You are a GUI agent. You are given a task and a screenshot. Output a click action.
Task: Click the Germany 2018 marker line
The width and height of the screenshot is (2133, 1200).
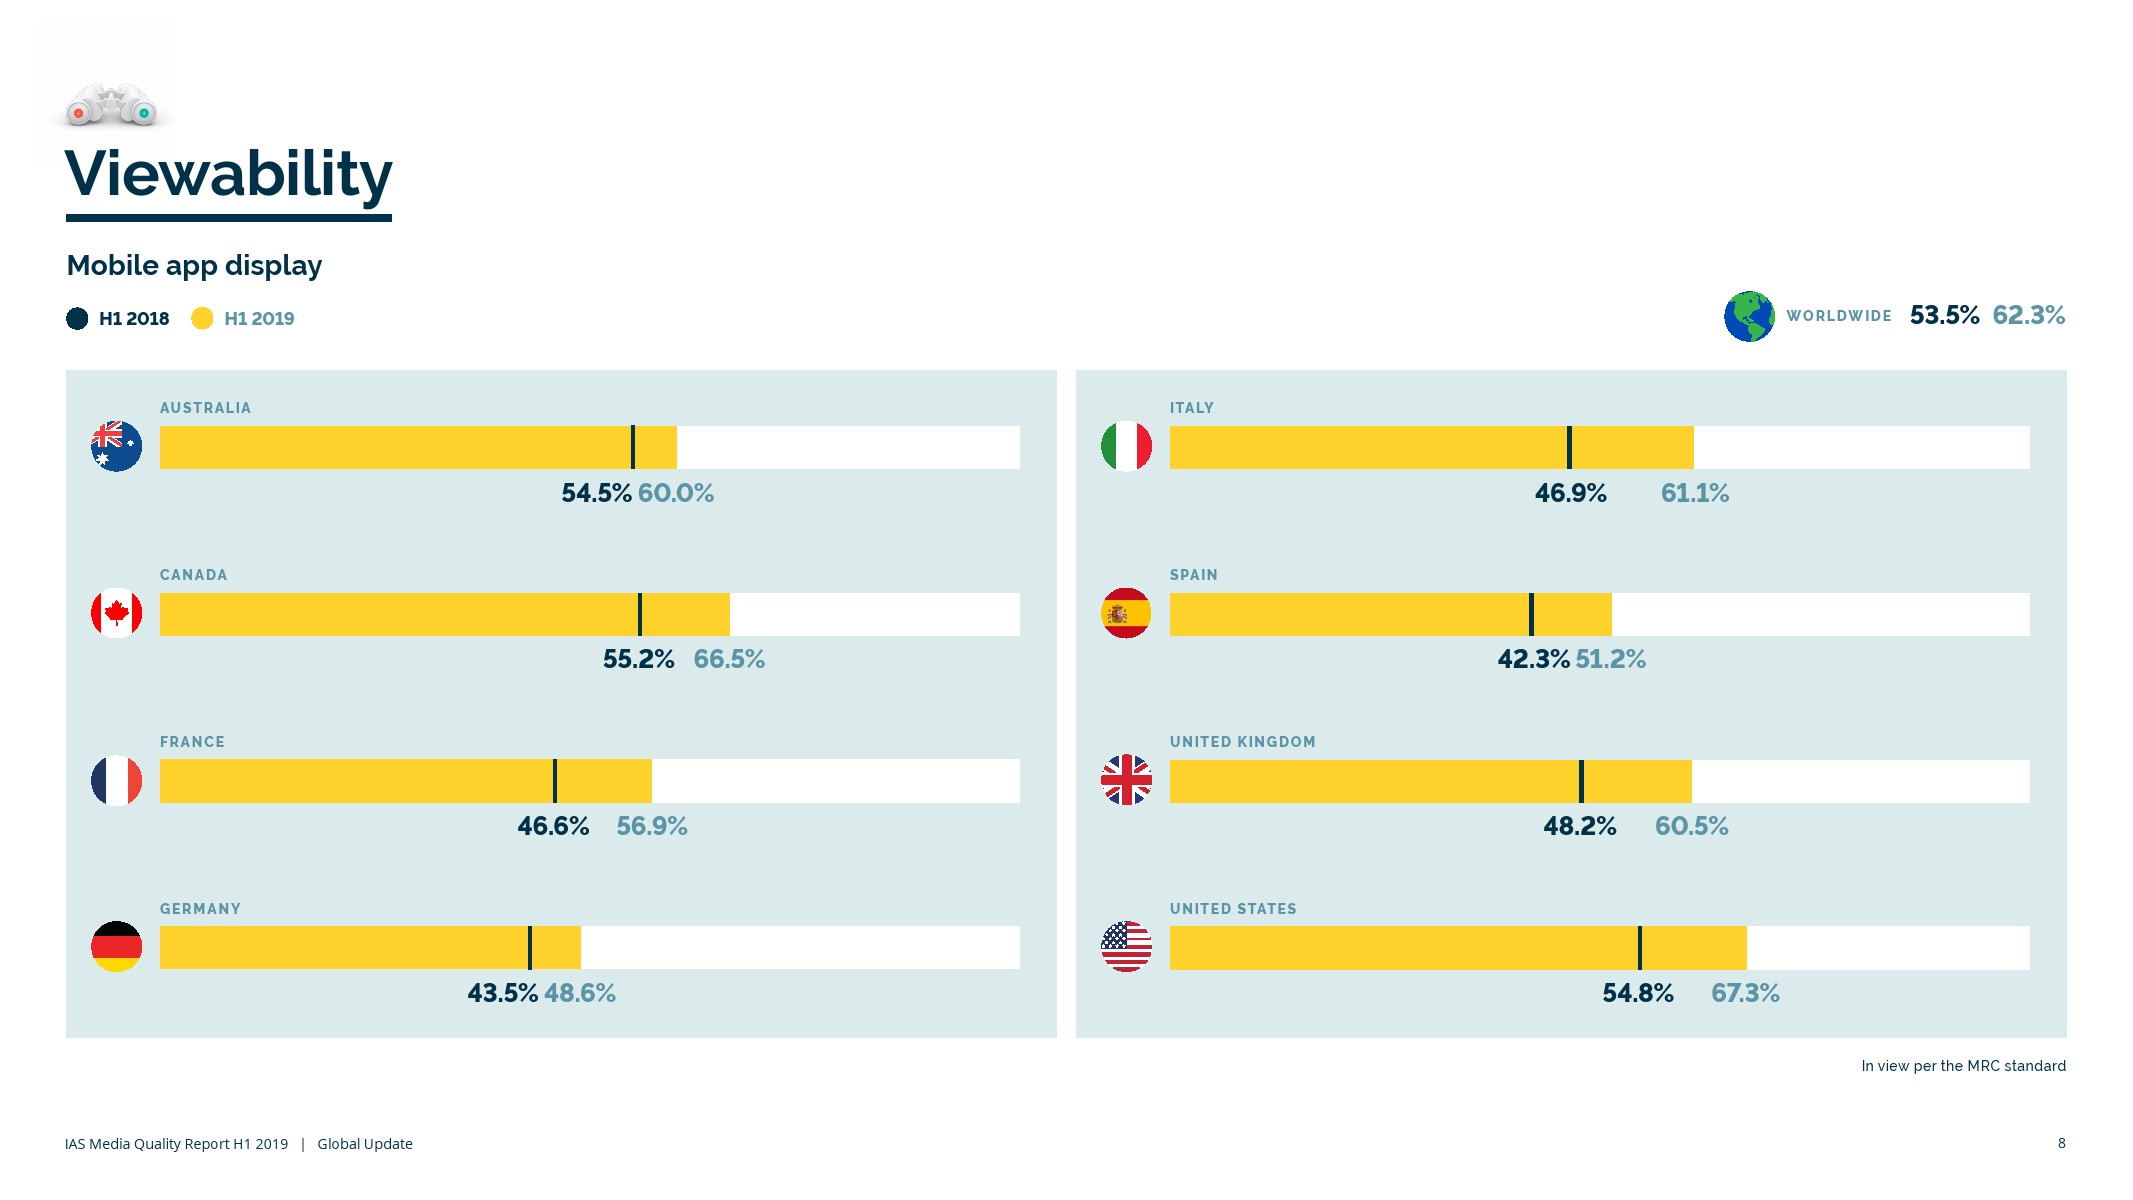click(530, 947)
